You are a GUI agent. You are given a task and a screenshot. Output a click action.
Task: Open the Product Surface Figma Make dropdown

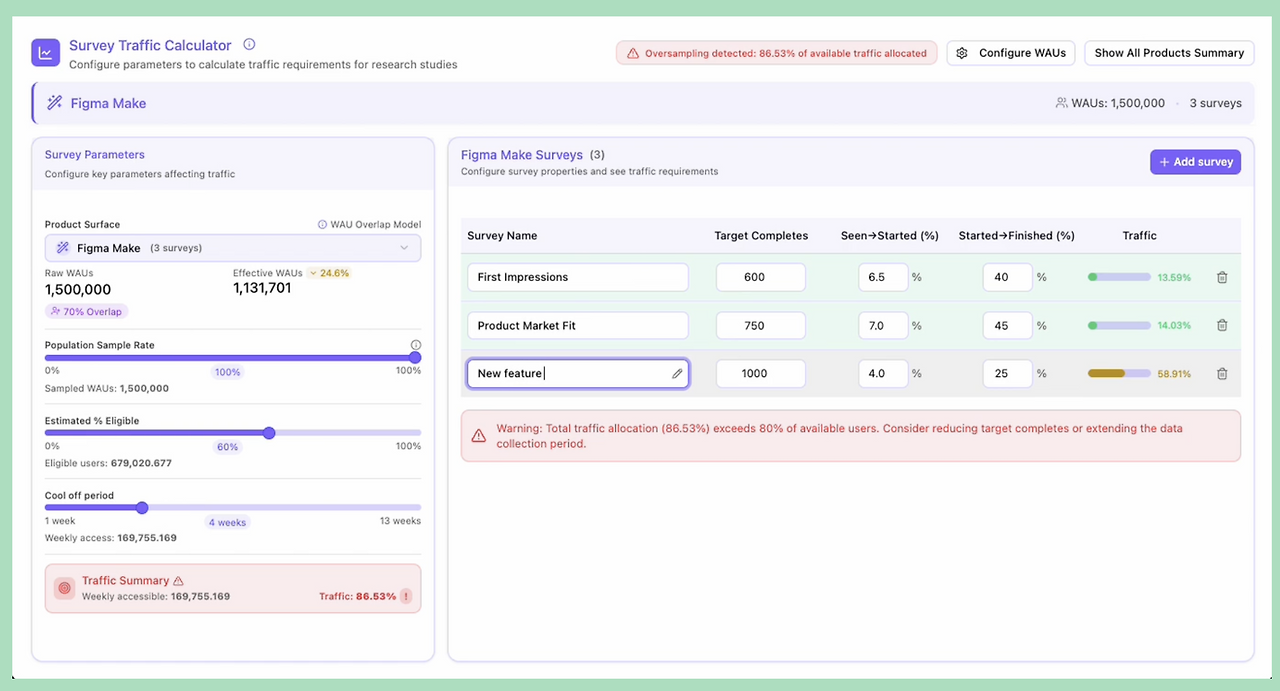tap(233, 248)
